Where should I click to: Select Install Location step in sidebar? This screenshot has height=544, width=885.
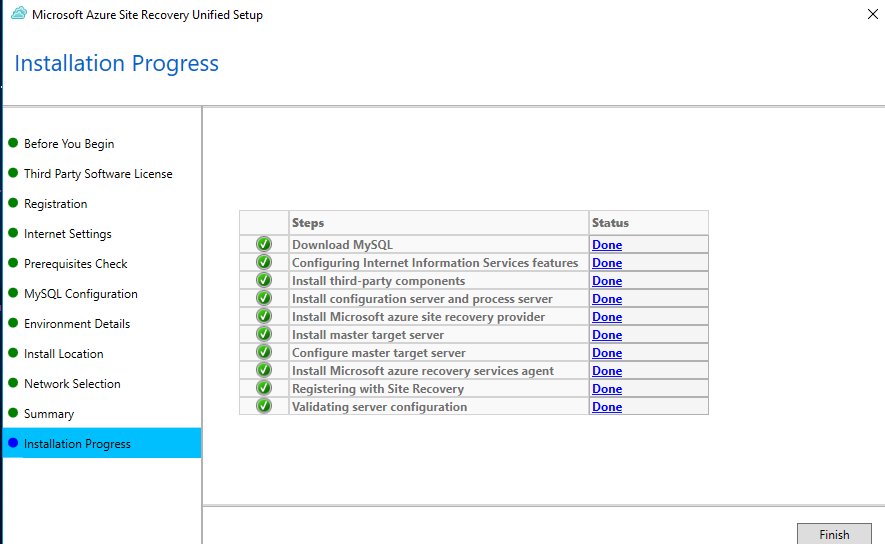pyautogui.click(x=64, y=354)
